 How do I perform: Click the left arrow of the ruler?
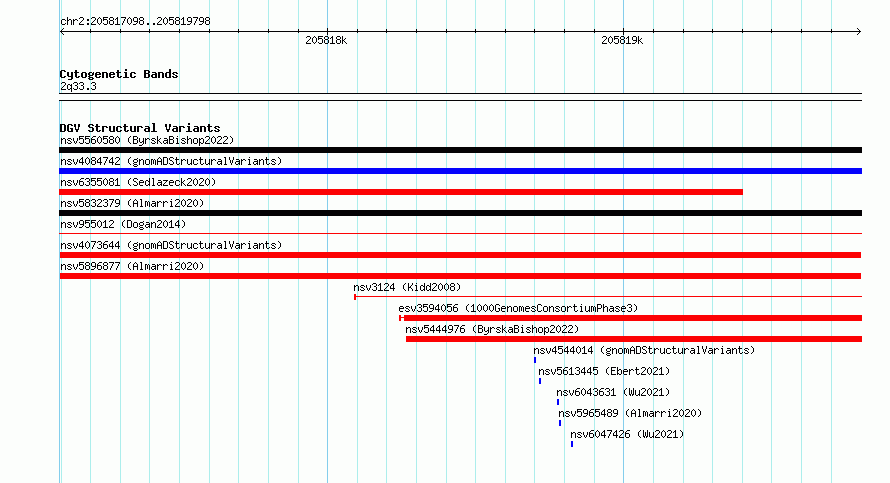[x=62, y=32]
